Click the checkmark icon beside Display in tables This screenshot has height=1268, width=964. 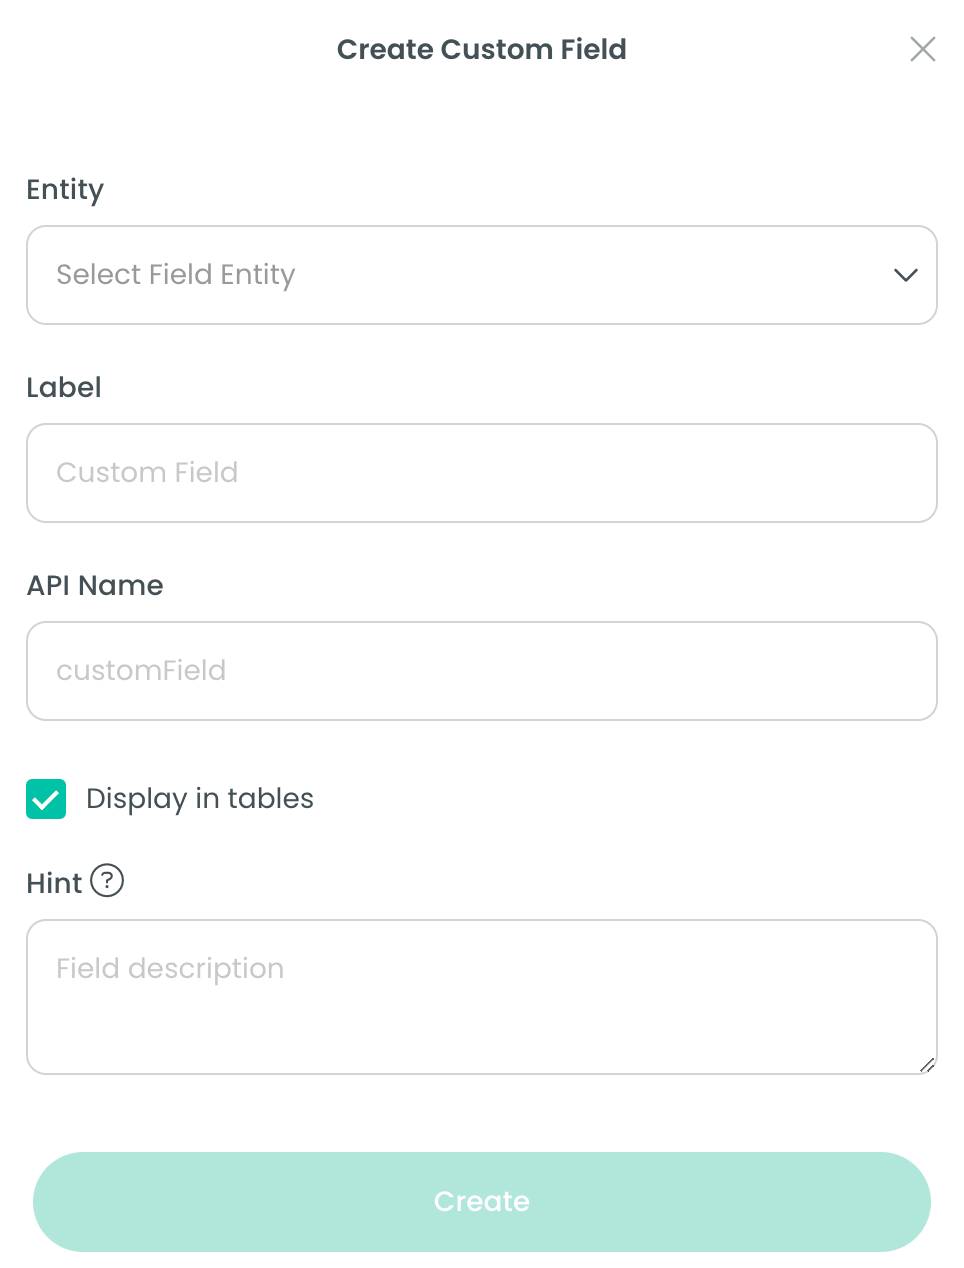pyautogui.click(x=46, y=799)
